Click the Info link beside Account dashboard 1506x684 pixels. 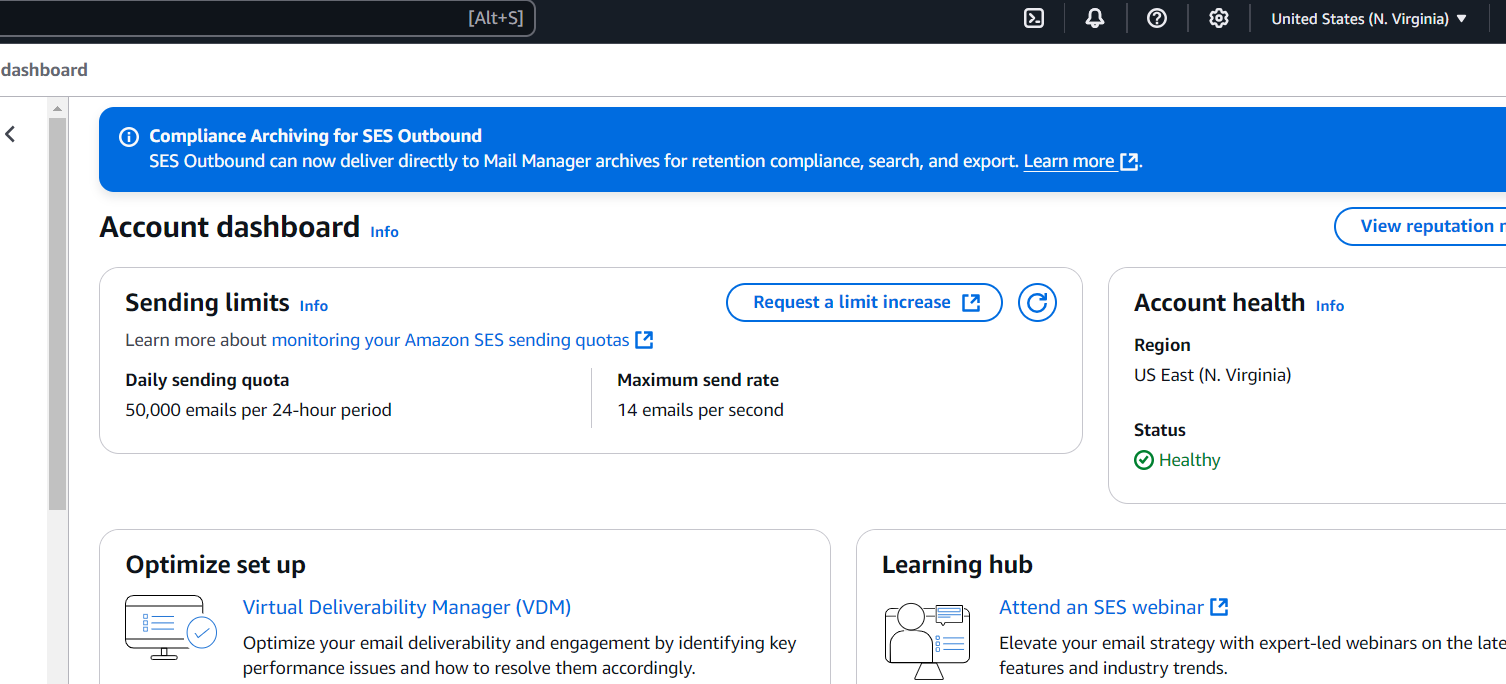(x=384, y=232)
